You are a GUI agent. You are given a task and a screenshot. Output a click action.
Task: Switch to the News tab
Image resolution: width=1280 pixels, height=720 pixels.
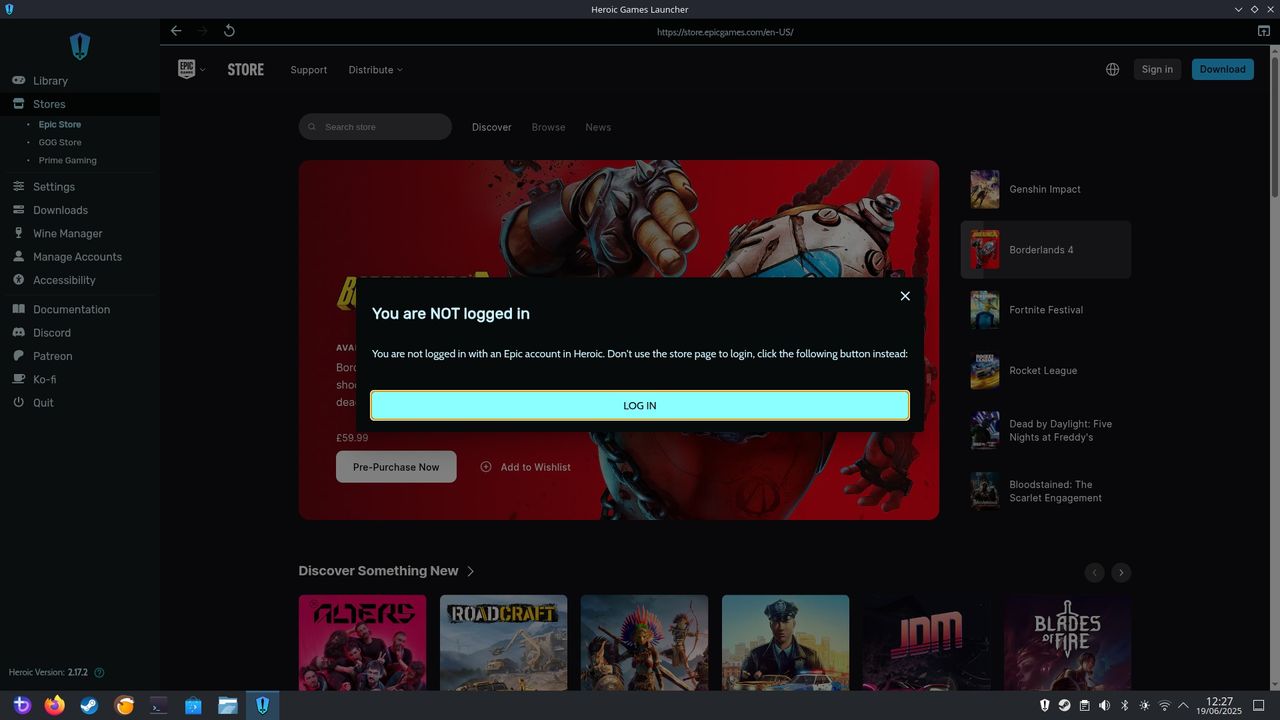pyautogui.click(x=598, y=127)
